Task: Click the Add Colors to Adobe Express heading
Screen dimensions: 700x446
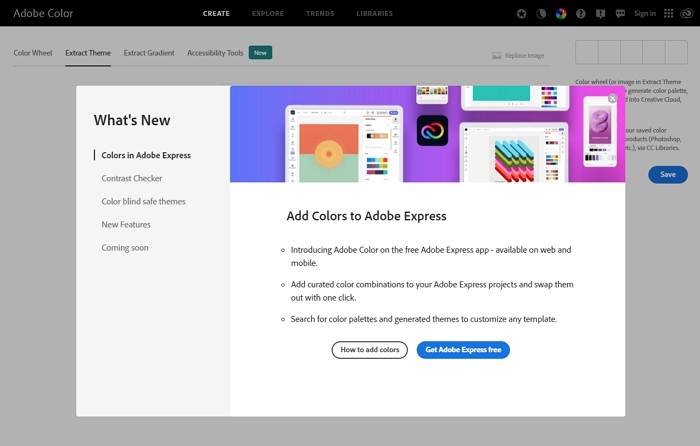Action: pyautogui.click(x=367, y=216)
